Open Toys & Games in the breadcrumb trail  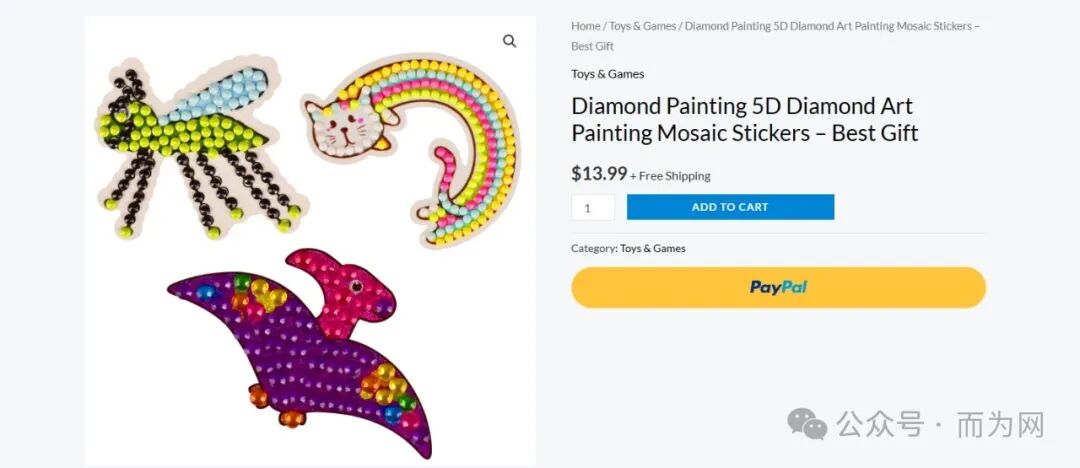coord(641,26)
